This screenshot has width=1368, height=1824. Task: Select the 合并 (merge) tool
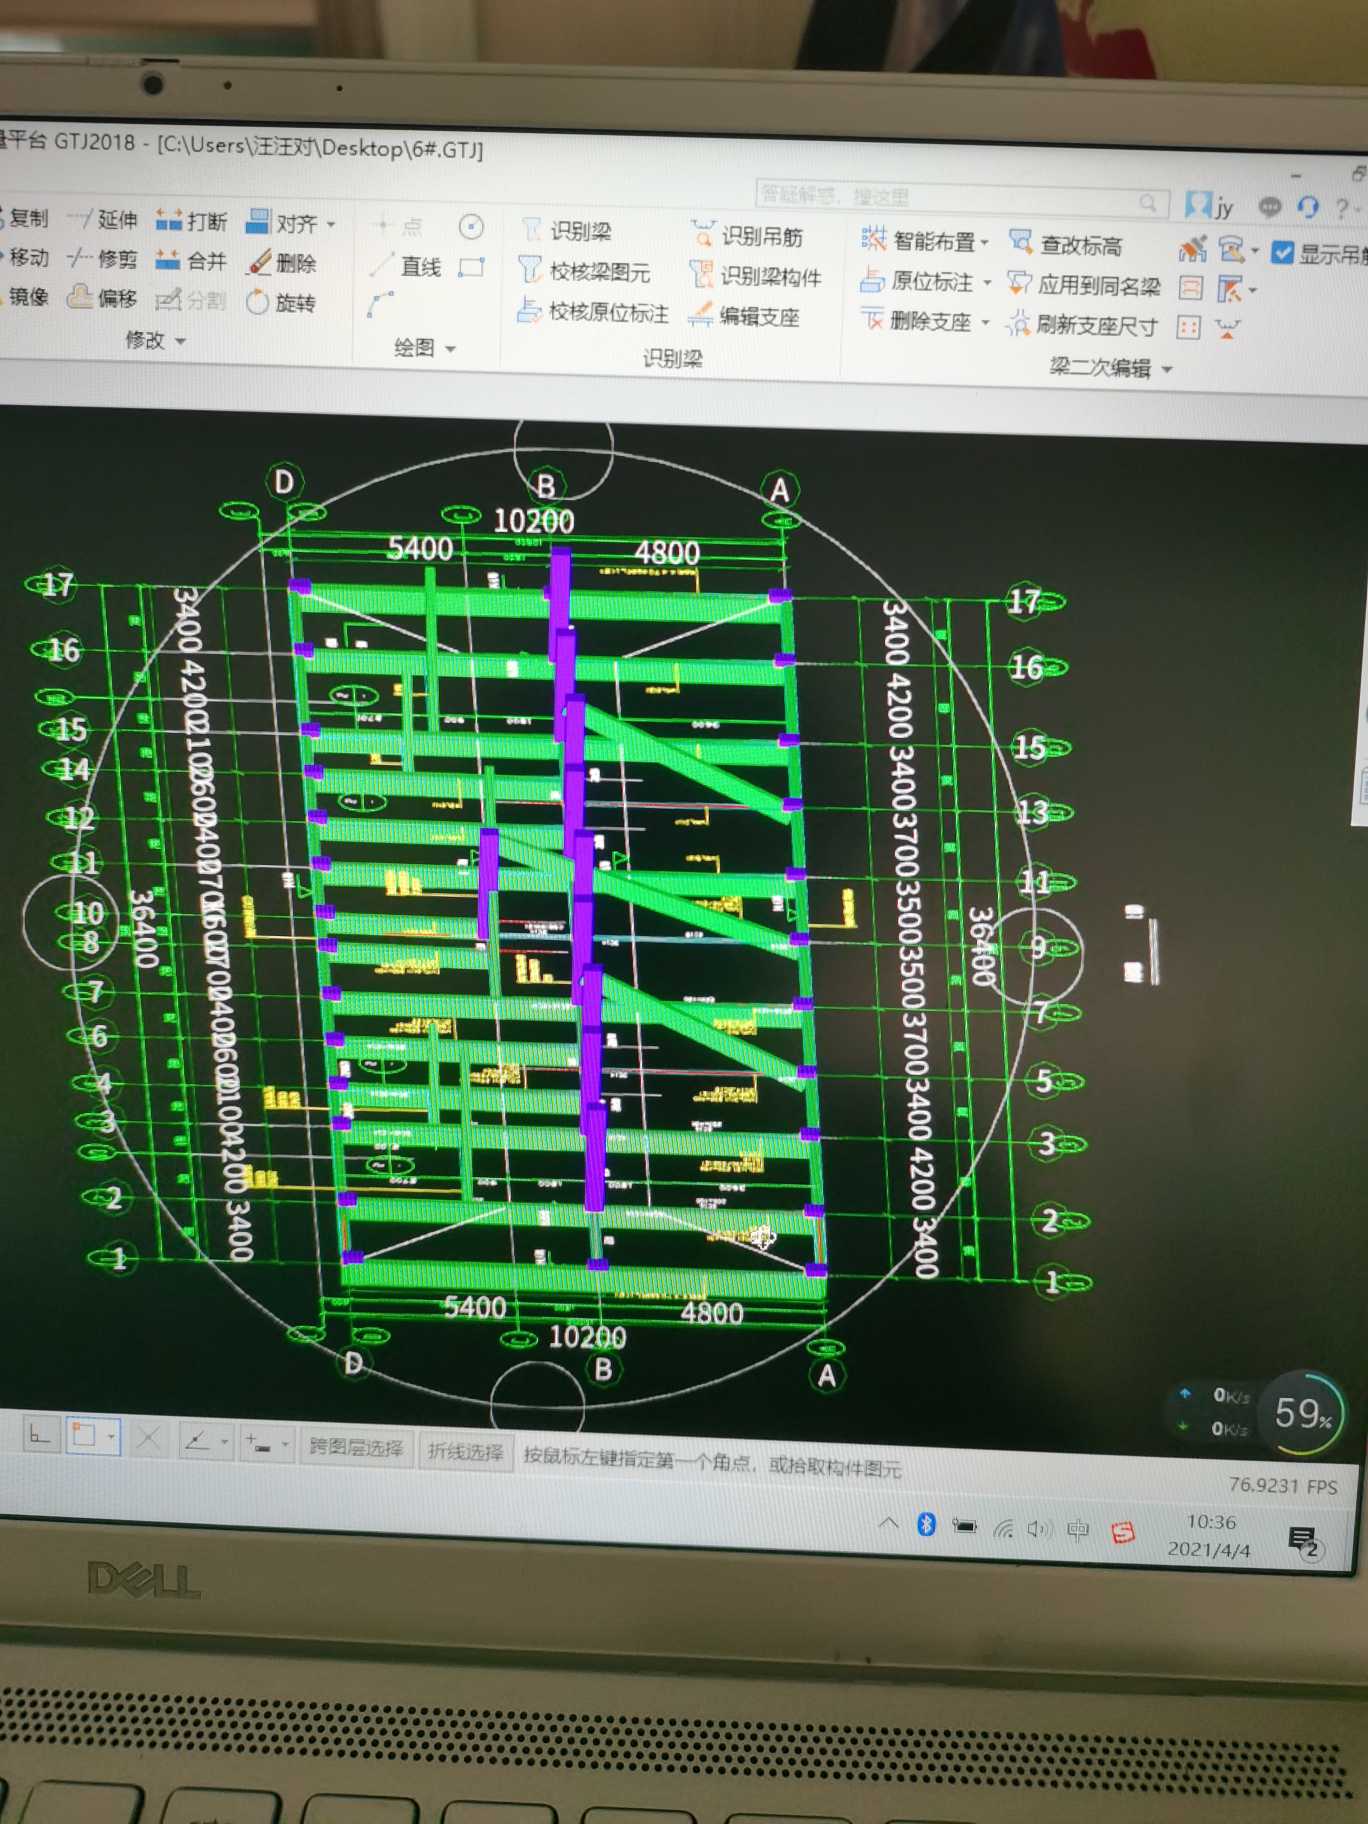pos(191,261)
